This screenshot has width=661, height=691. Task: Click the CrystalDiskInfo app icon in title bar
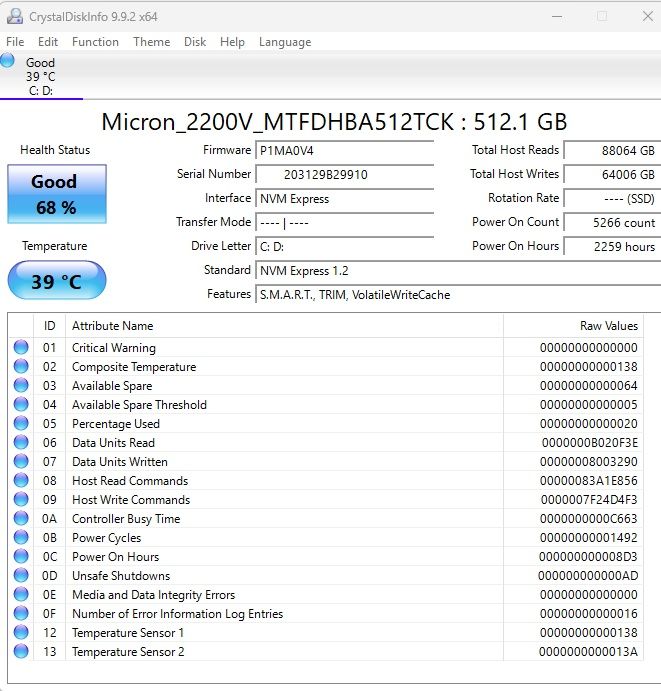tap(15, 16)
